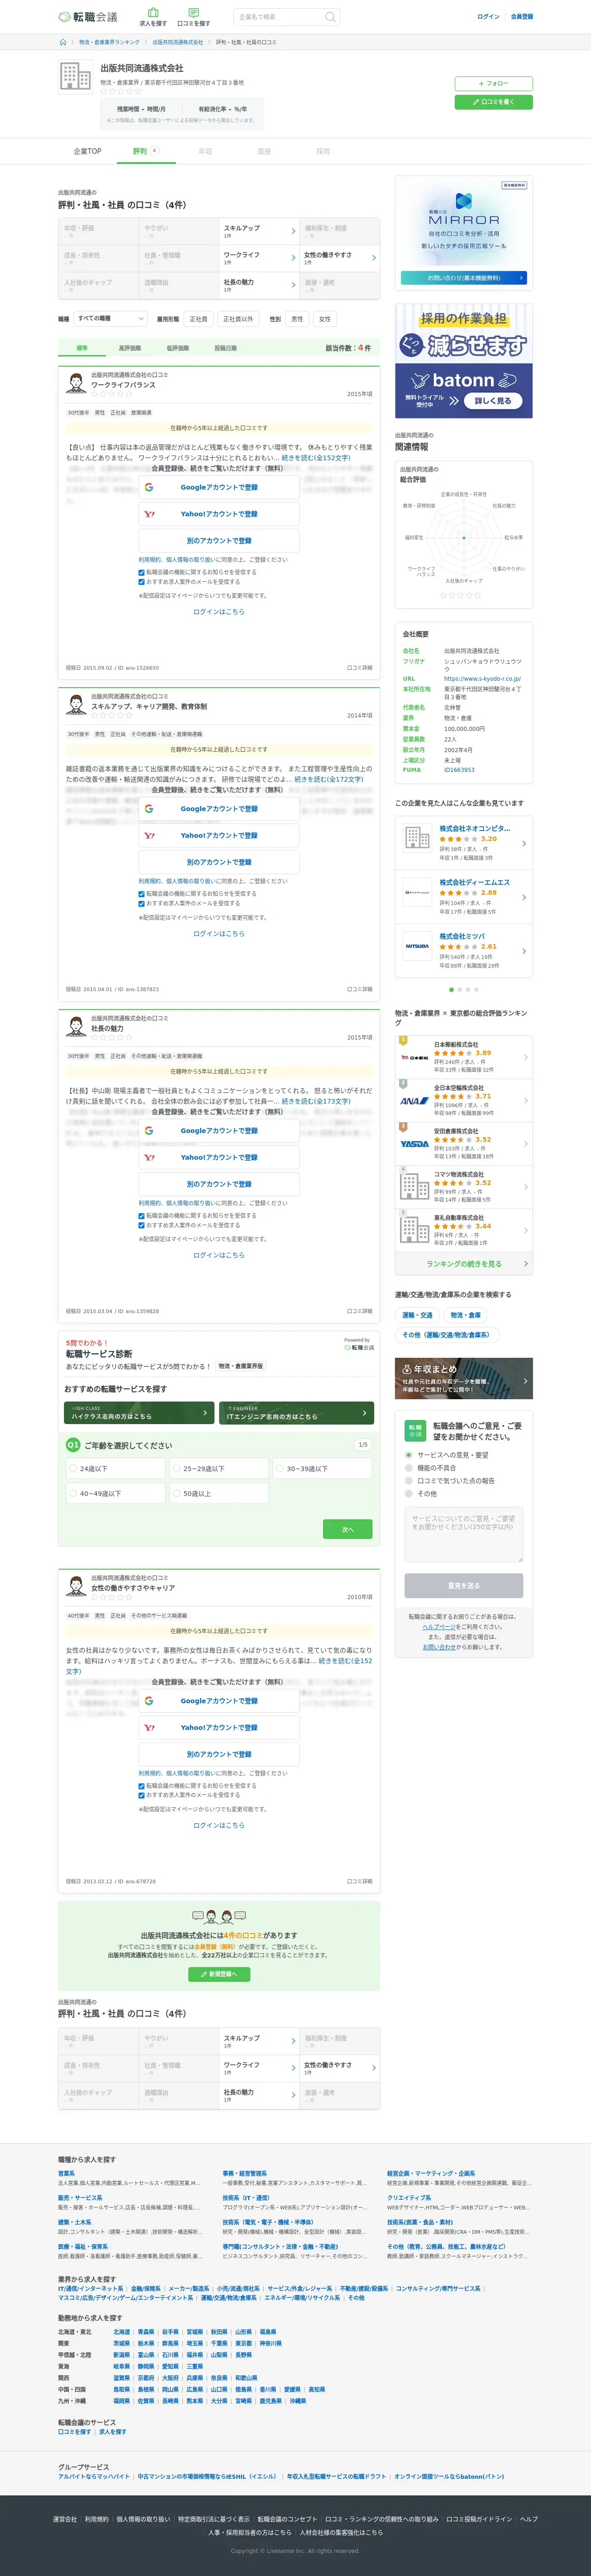Viewport: 591px width, 2576px height.
Task: Filter reviews by 女性
Action: (x=325, y=319)
